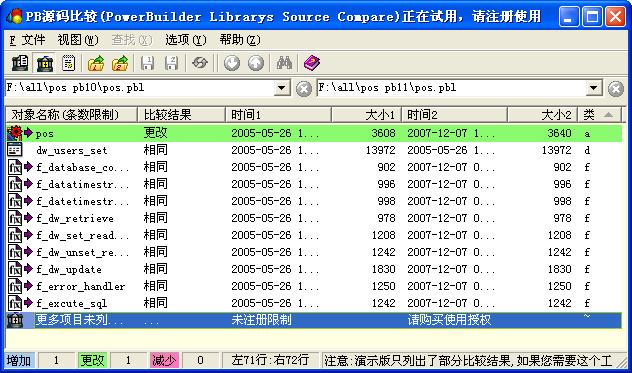Click the 更改 result in pos row
This screenshot has height=373, width=632.
click(155, 133)
